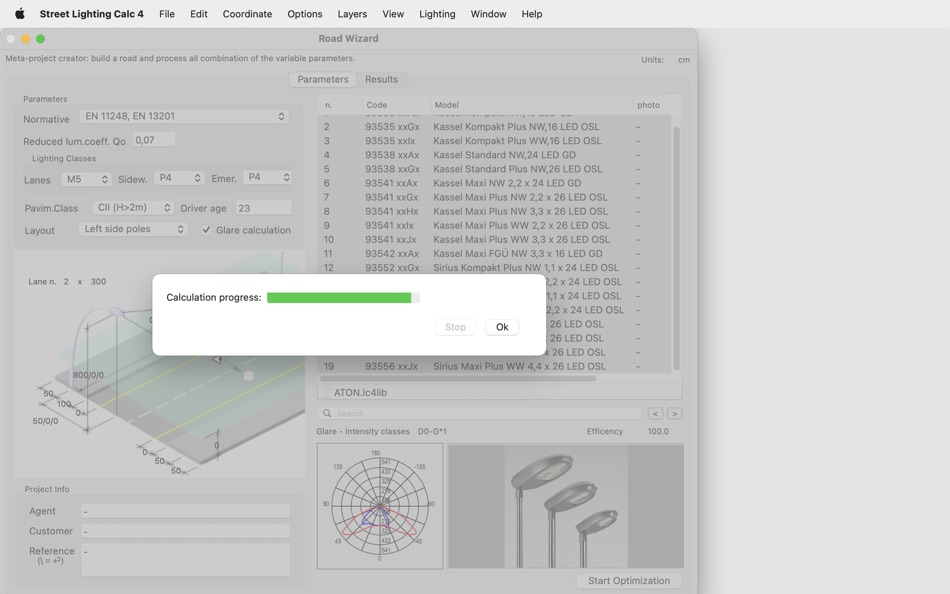Click the Driver age field
Screen dimensions: 950x594
[264, 208]
